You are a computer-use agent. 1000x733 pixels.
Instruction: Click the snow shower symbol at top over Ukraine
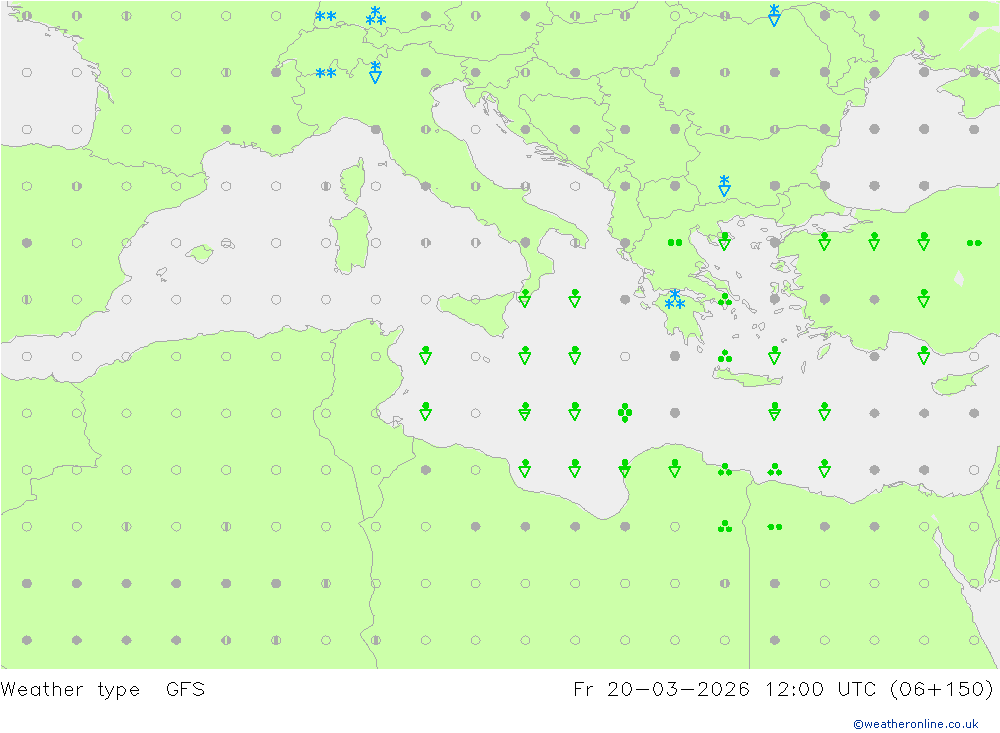[774, 15]
